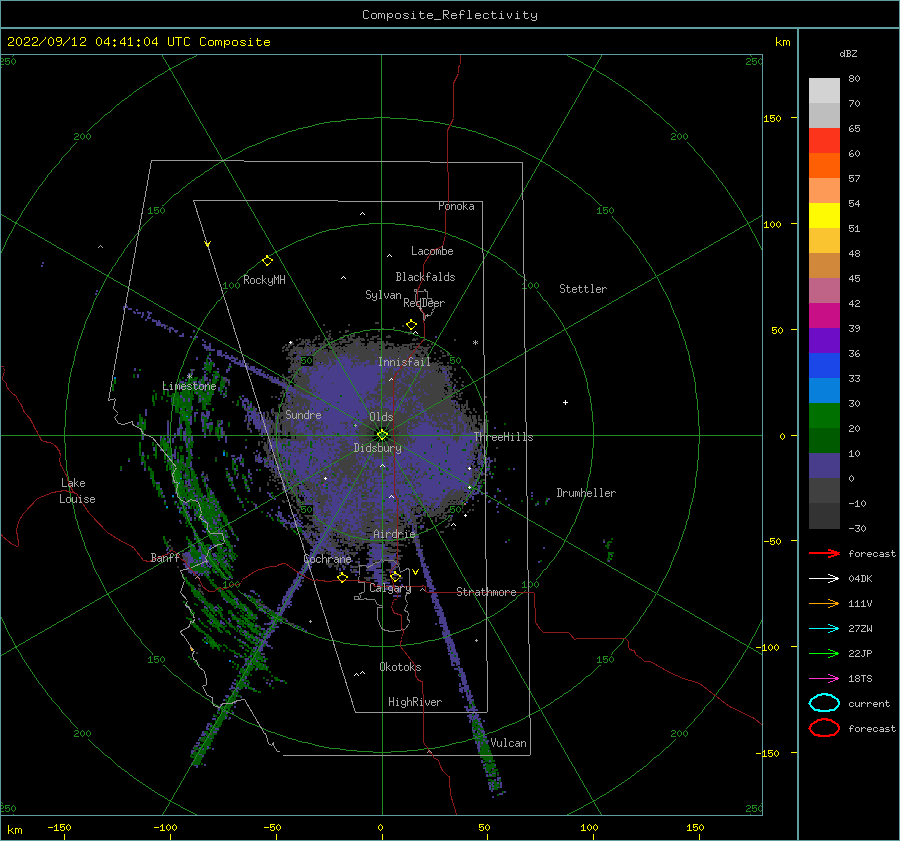900x841 pixels.
Task: Click the red forecast ellipse icon
Action: (x=824, y=728)
